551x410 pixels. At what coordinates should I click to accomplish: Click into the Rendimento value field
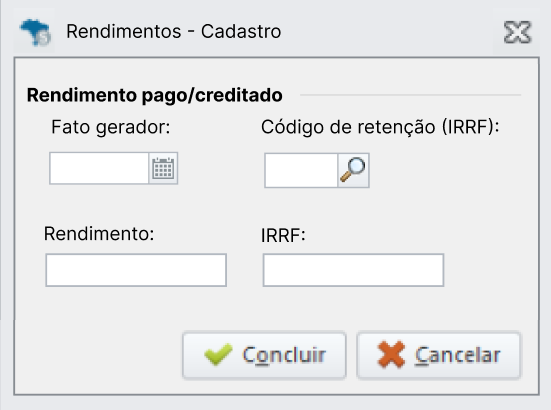coord(136,270)
